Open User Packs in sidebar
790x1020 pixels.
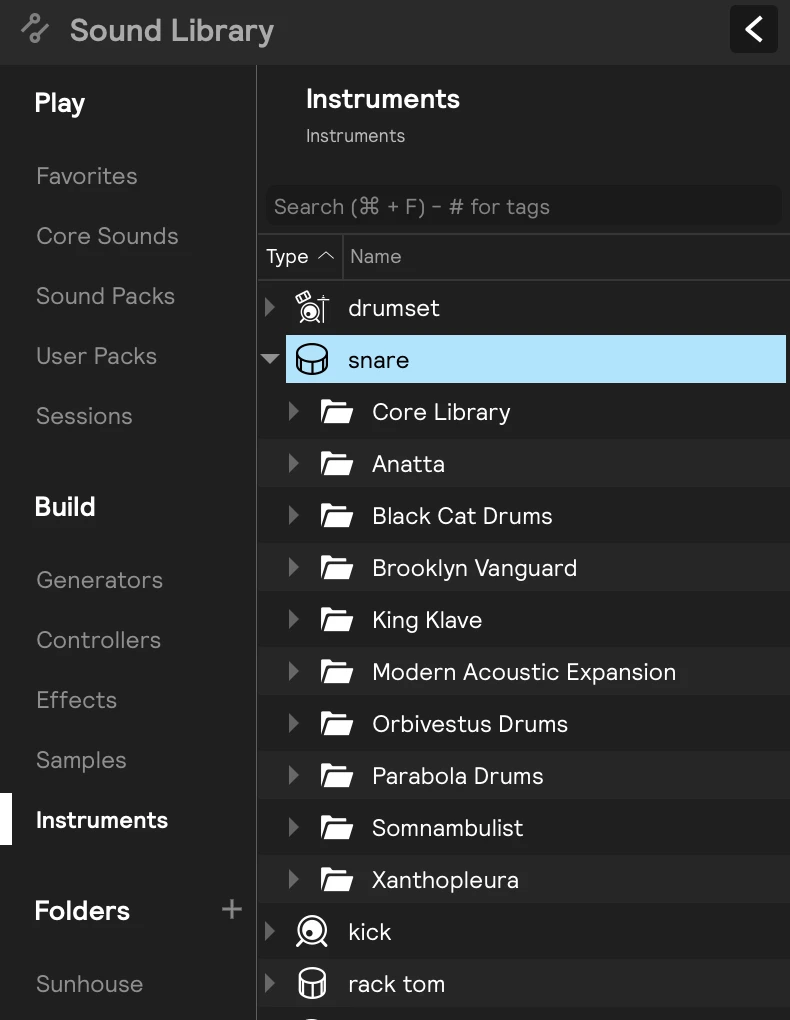pos(96,356)
